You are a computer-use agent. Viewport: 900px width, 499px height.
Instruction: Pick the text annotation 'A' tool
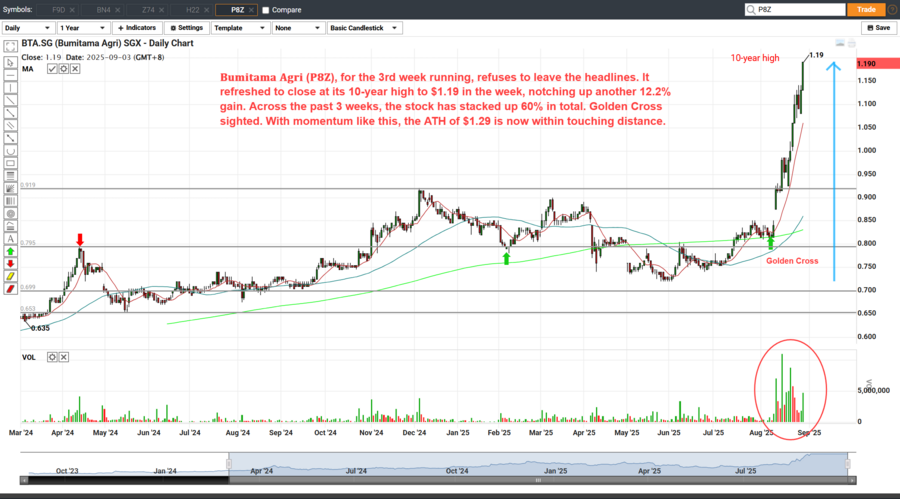(10, 239)
